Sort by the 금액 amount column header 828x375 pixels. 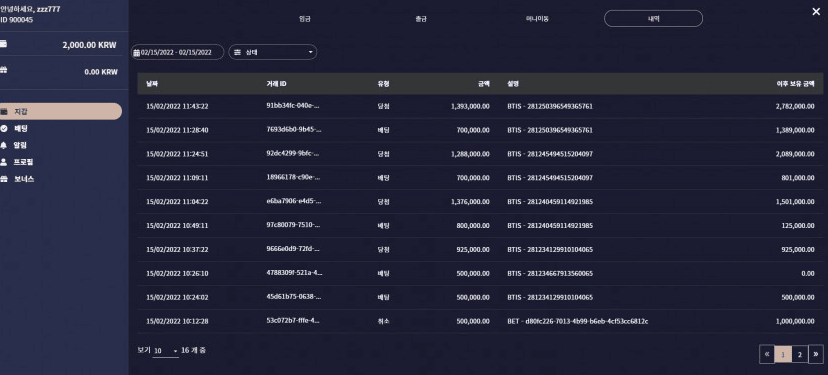[484, 84]
